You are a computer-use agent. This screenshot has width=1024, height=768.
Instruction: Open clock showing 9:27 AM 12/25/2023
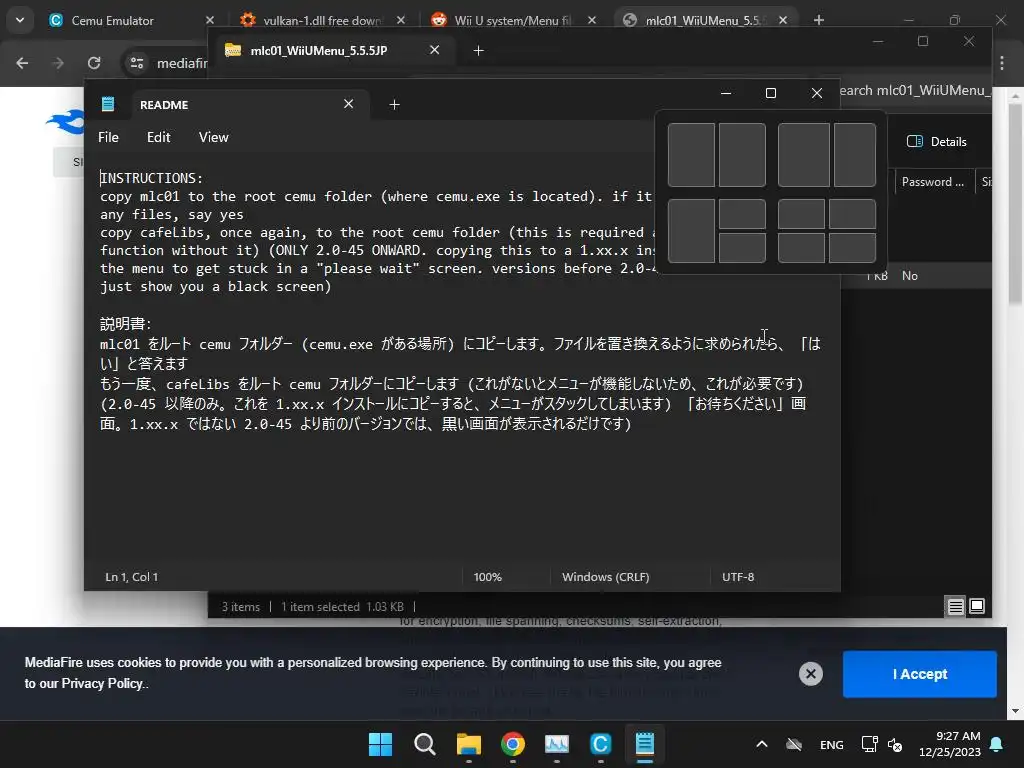950,744
